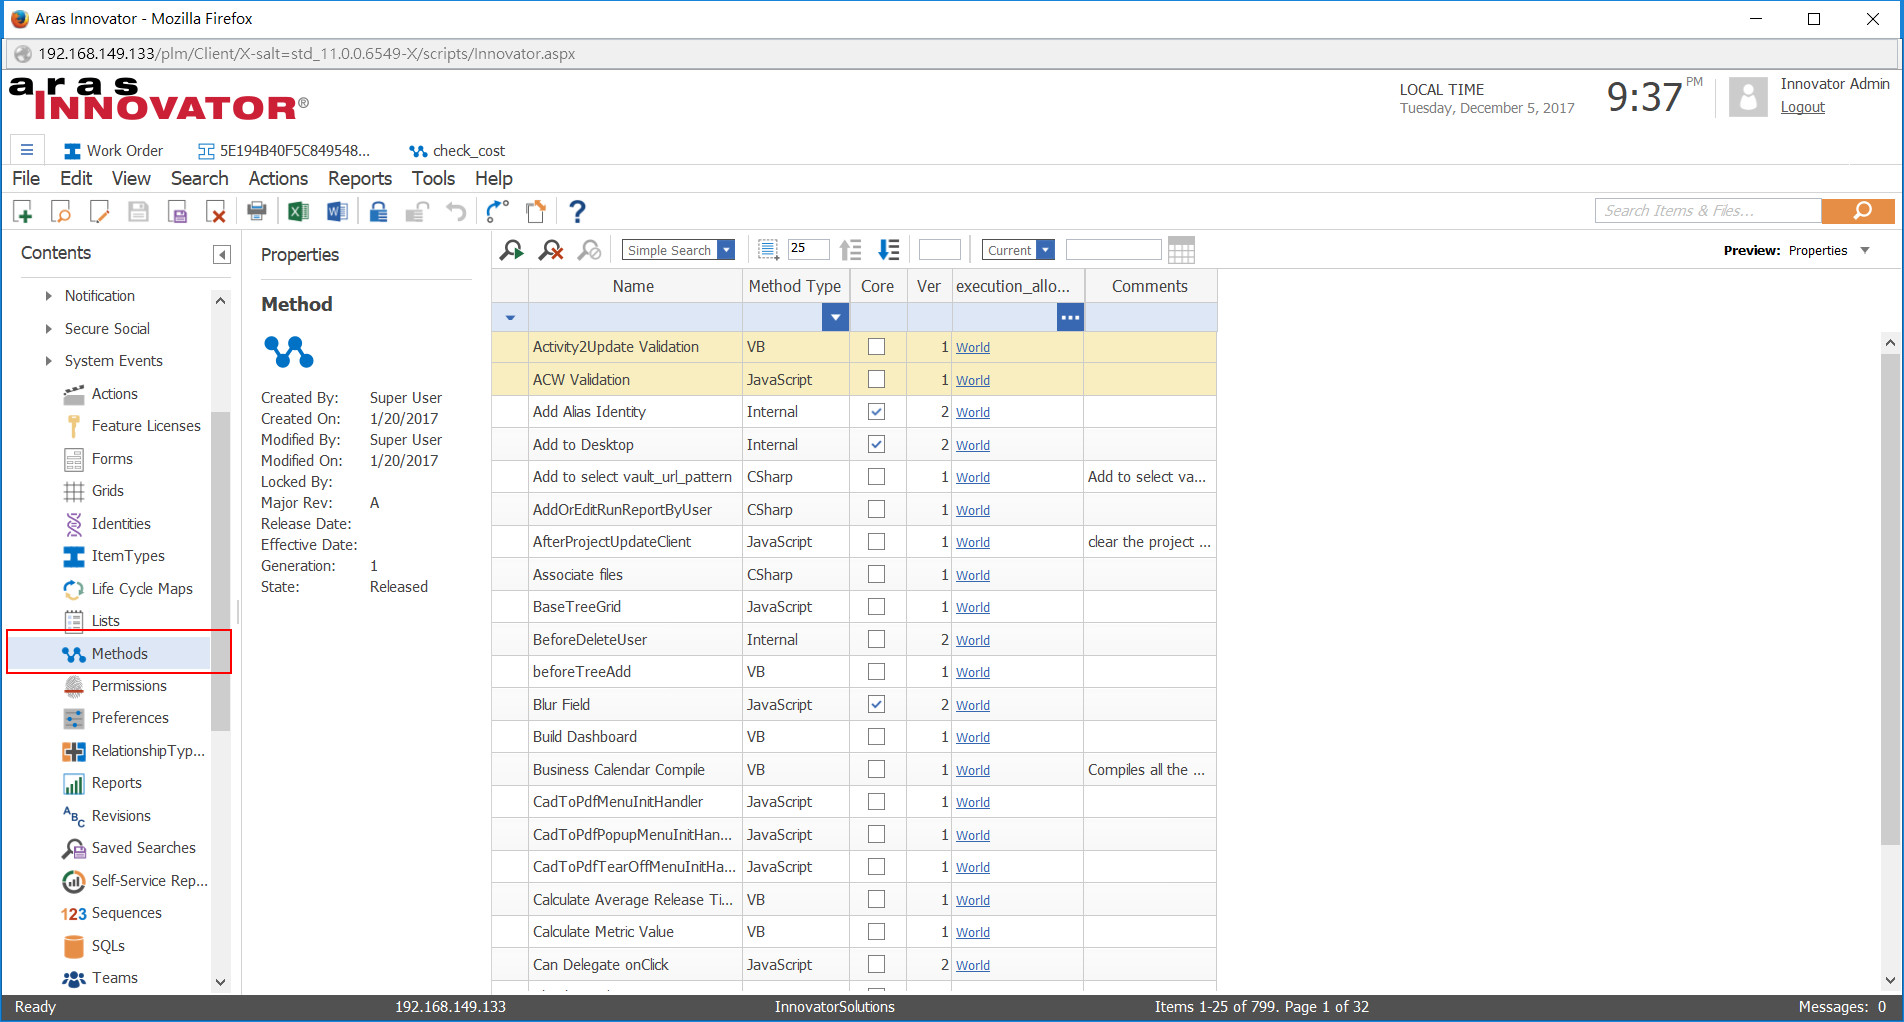
Task: Toggle Core checkbox for Build Dashboard
Action: (x=876, y=737)
